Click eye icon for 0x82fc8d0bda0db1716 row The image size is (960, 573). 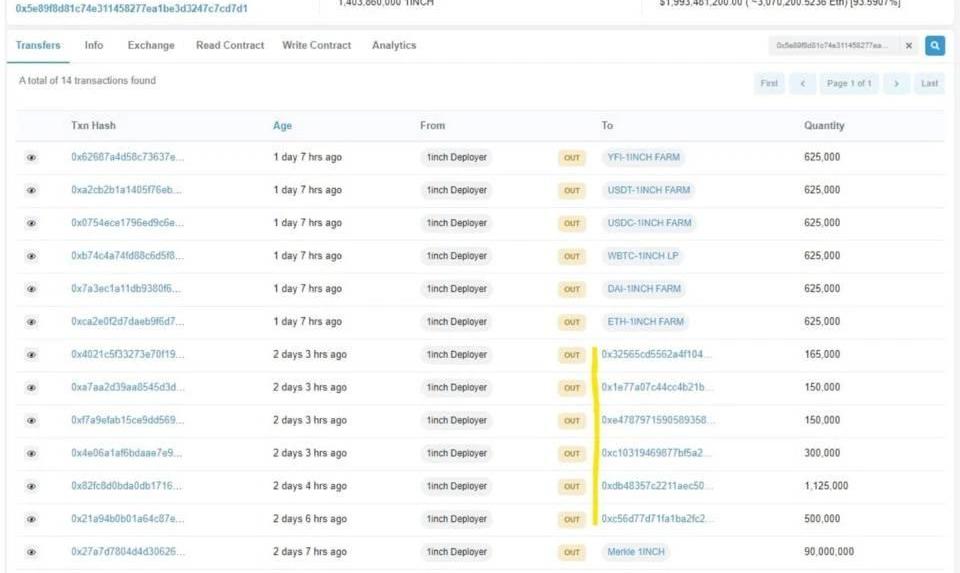pos(31,486)
